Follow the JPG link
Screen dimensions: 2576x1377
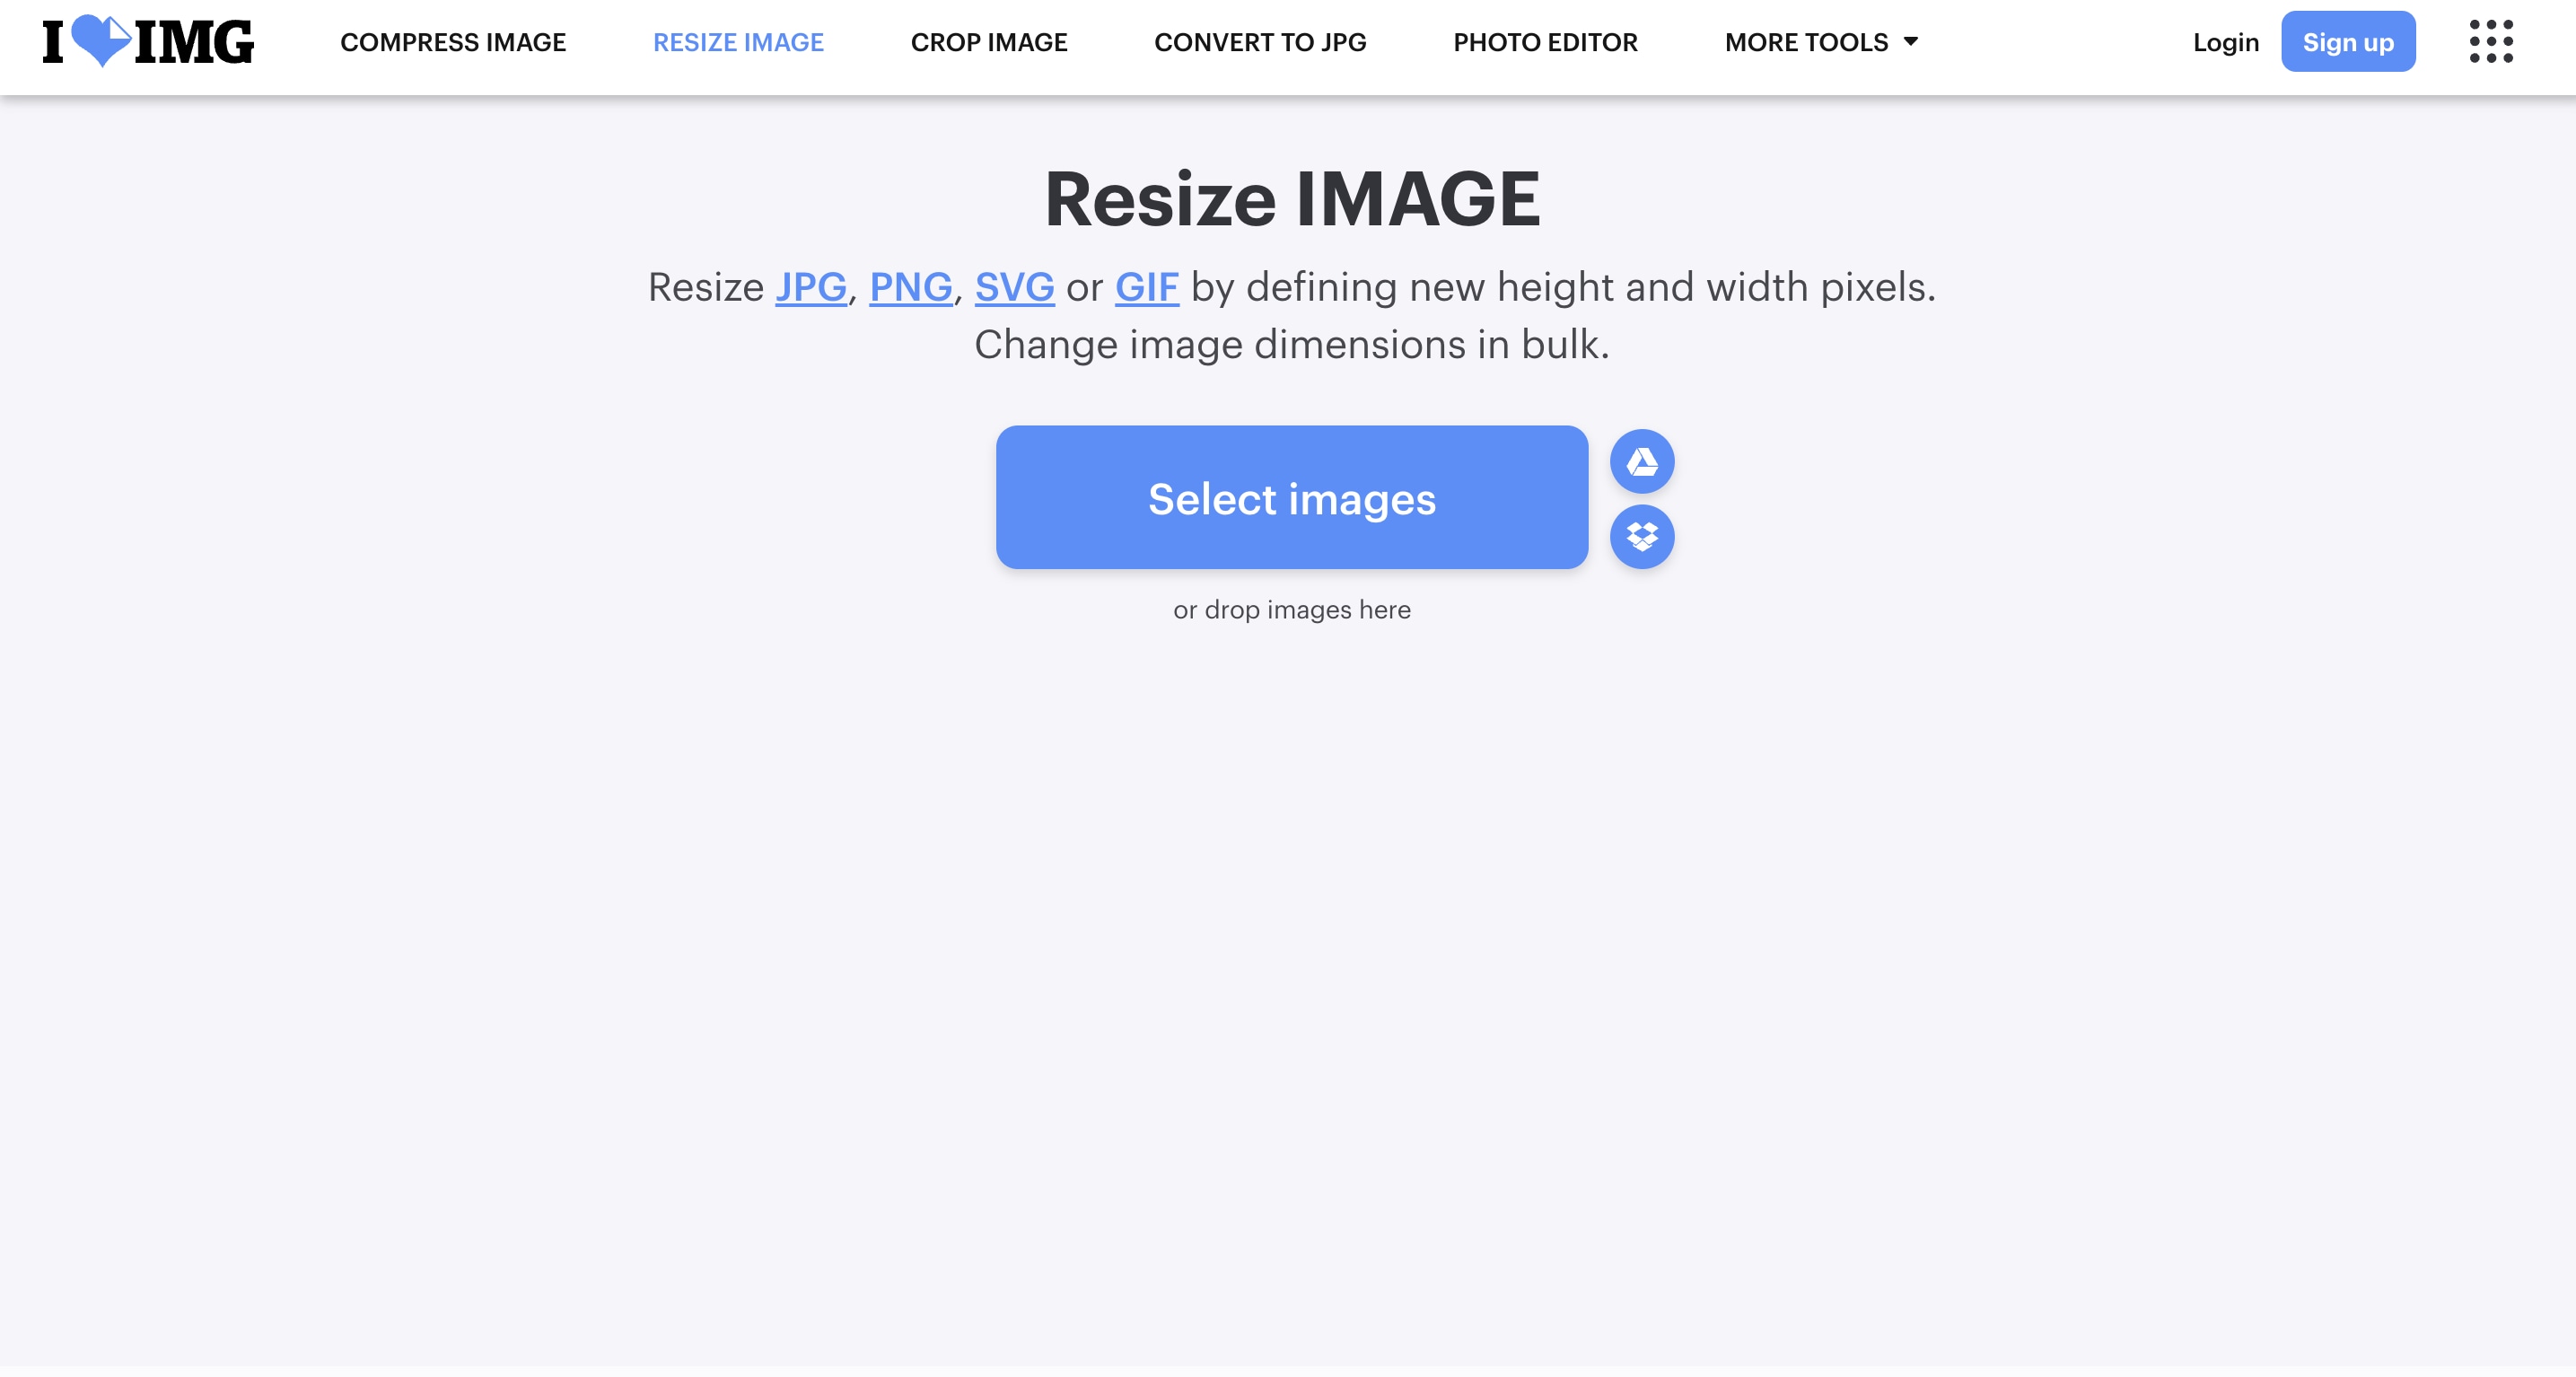[811, 287]
